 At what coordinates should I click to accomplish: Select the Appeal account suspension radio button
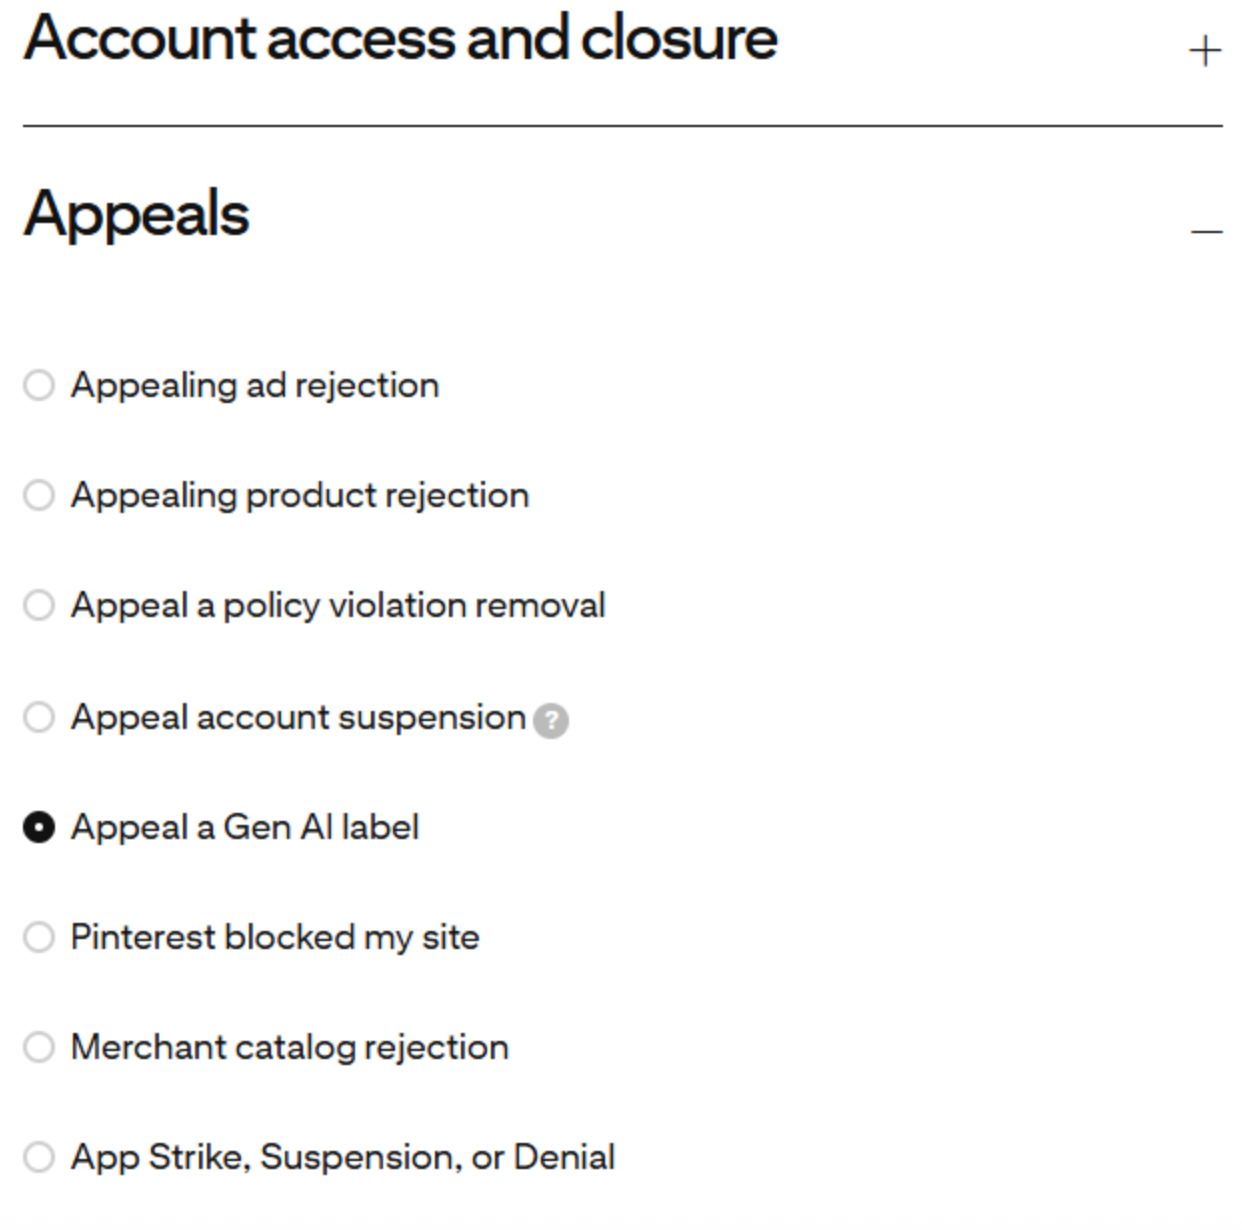click(39, 717)
